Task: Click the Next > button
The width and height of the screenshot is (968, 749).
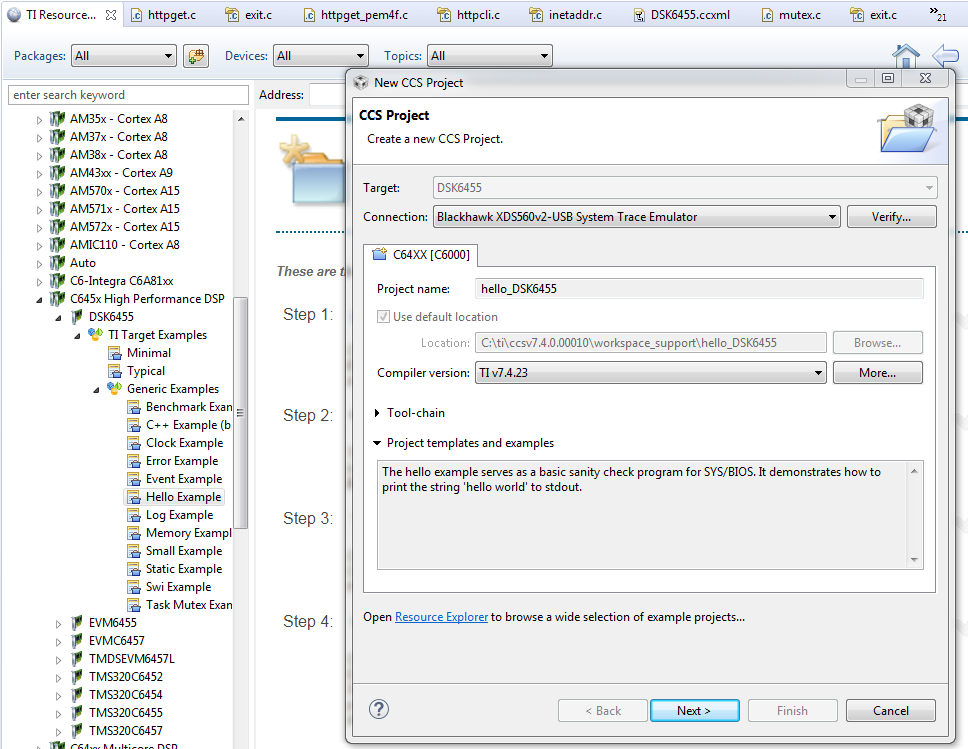Action: (695, 711)
